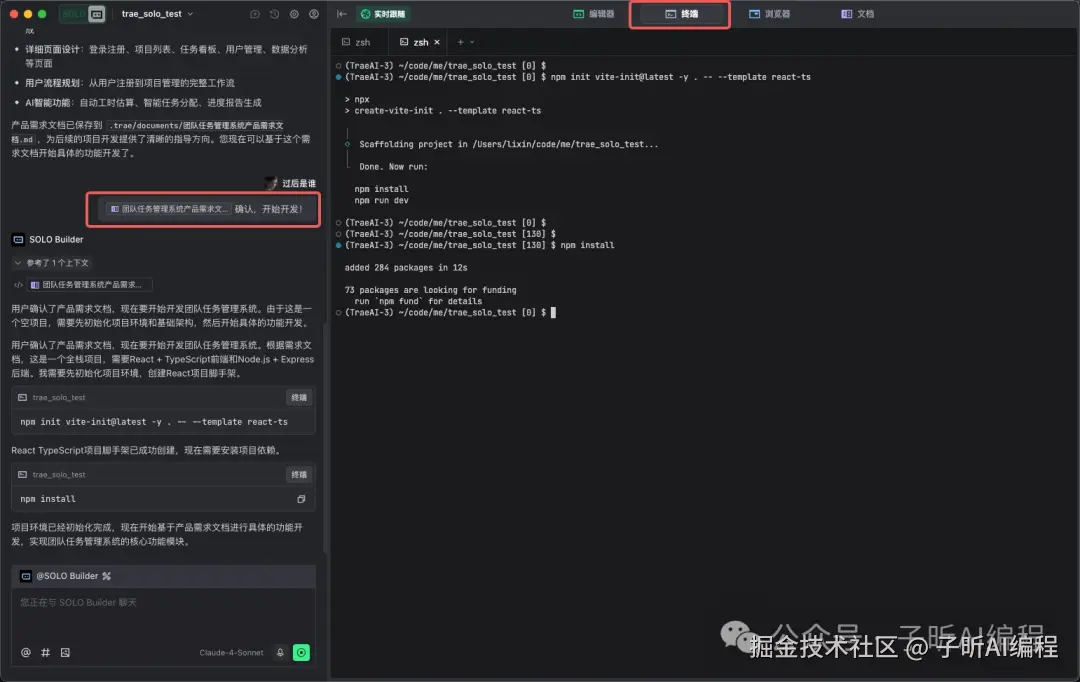
Task: Click '73 packages are looking for funding' line
Action: tap(430, 290)
